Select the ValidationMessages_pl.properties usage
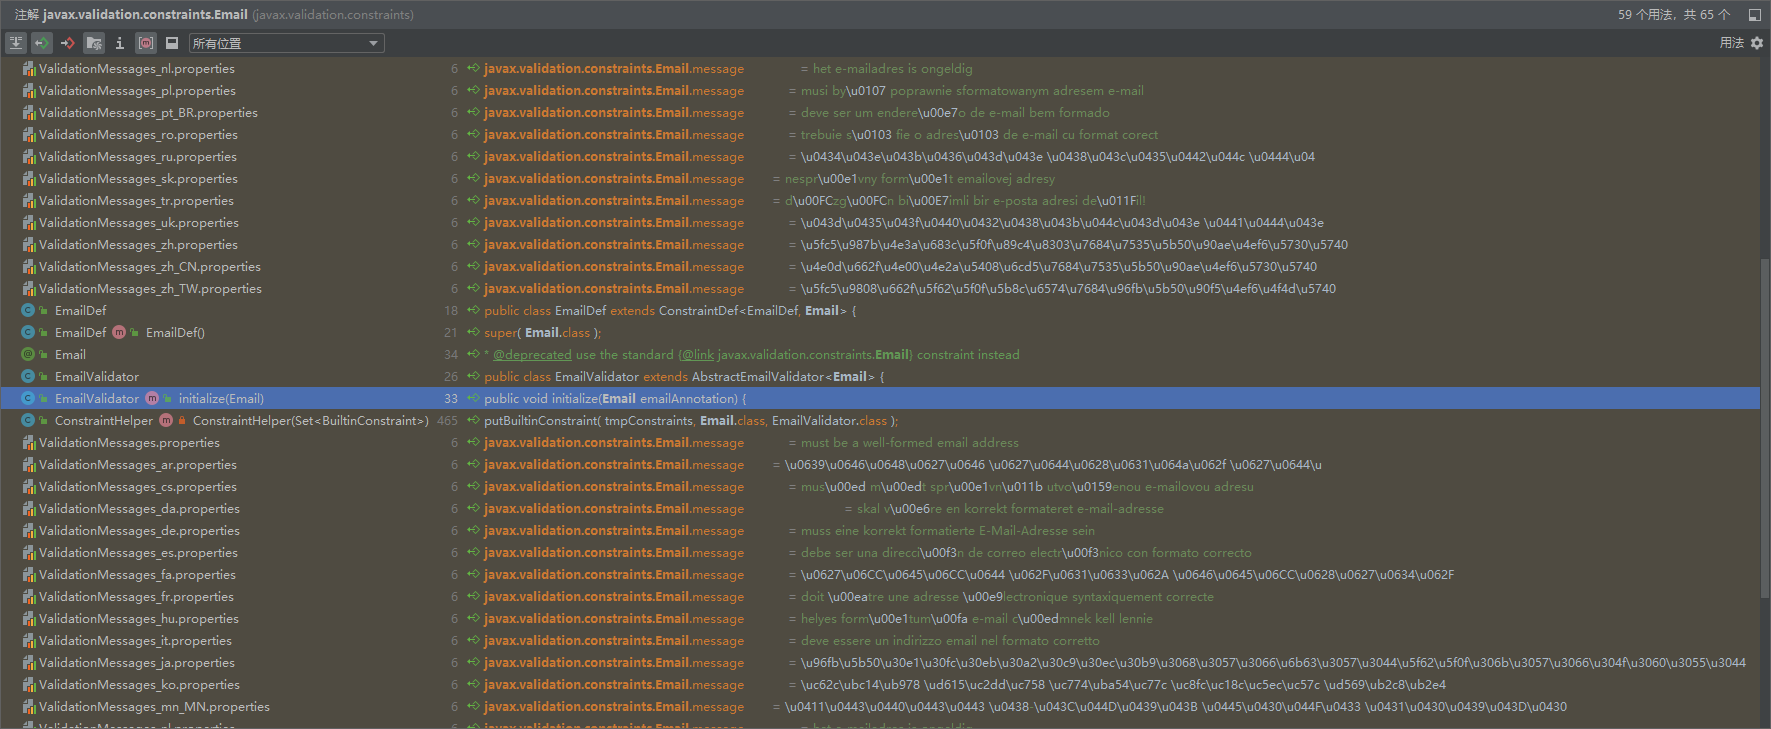This screenshot has height=729, width=1771. (137, 91)
